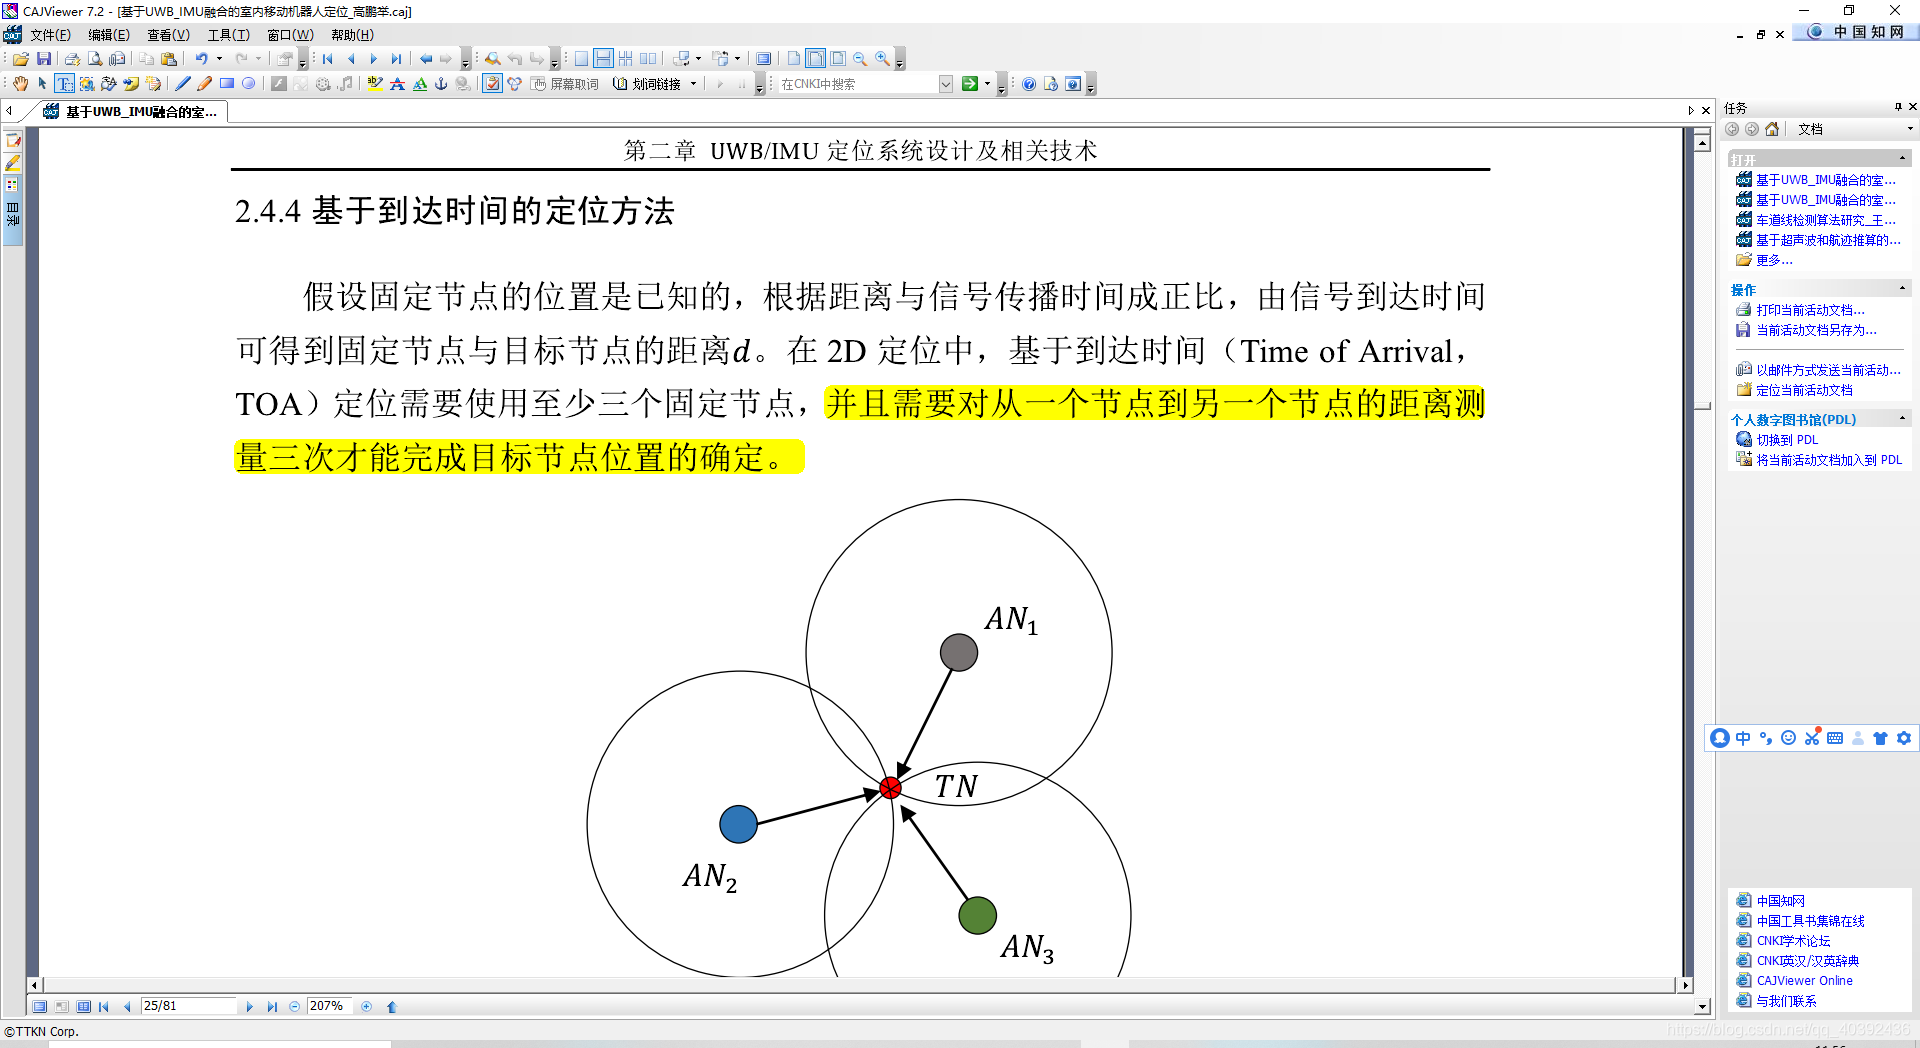
Task: Click the green go search button
Action: click(969, 84)
